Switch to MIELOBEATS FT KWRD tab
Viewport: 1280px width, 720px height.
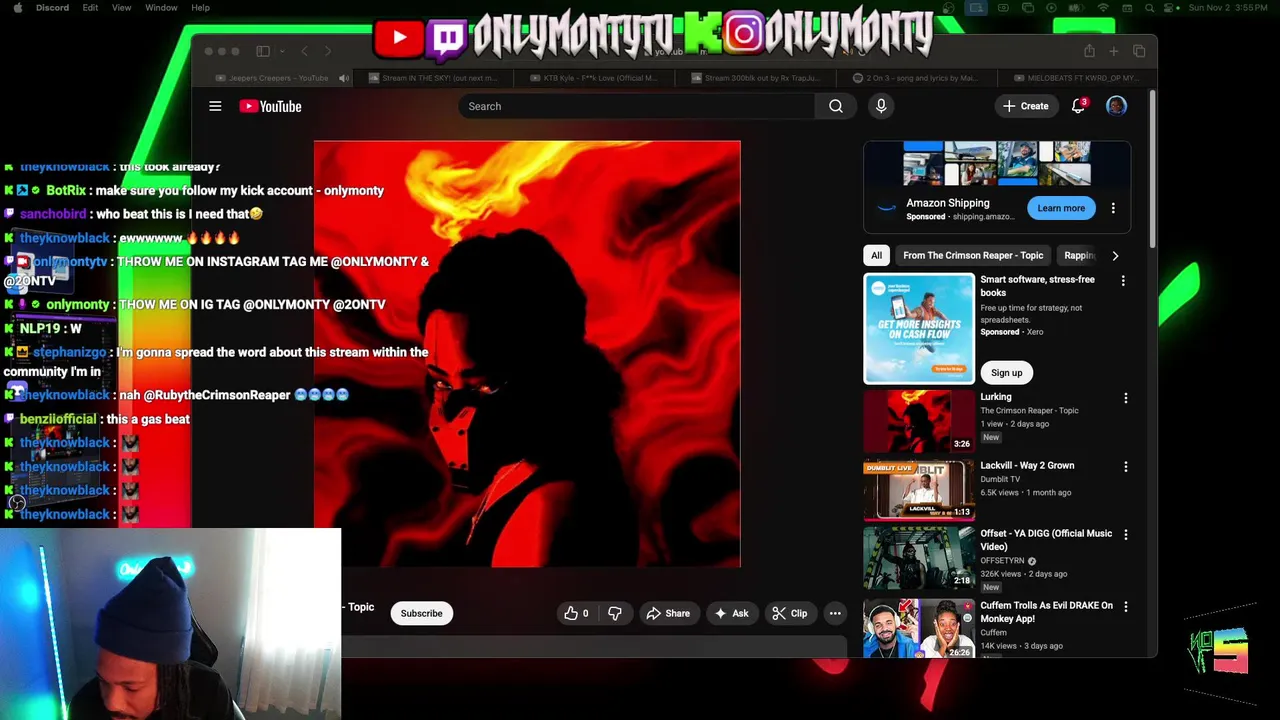(1075, 78)
